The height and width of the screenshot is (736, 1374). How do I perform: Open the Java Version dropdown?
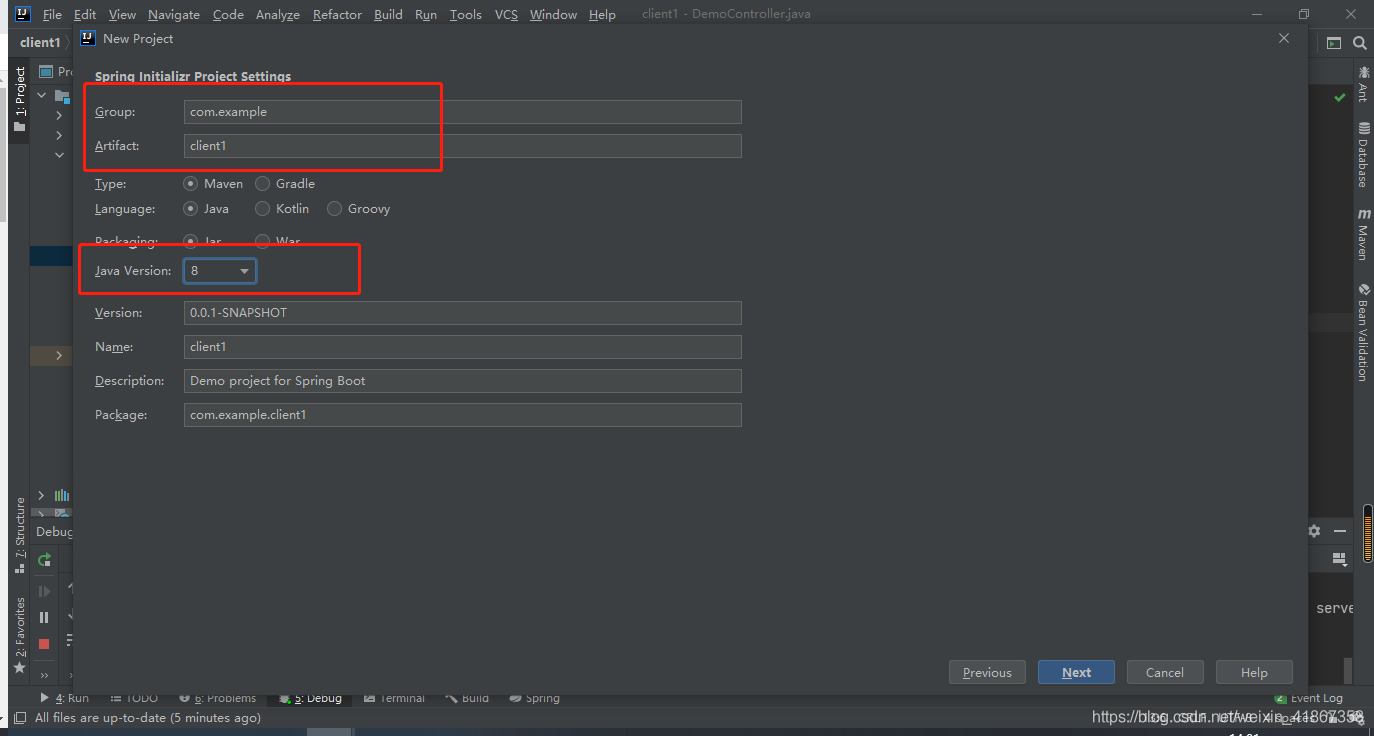(x=220, y=271)
